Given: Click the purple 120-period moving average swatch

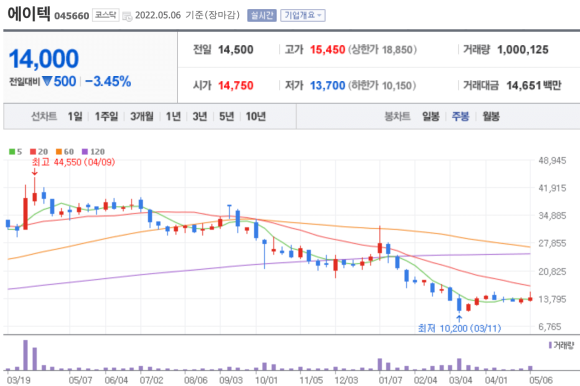Looking at the screenshot, I should (x=85, y=152).
